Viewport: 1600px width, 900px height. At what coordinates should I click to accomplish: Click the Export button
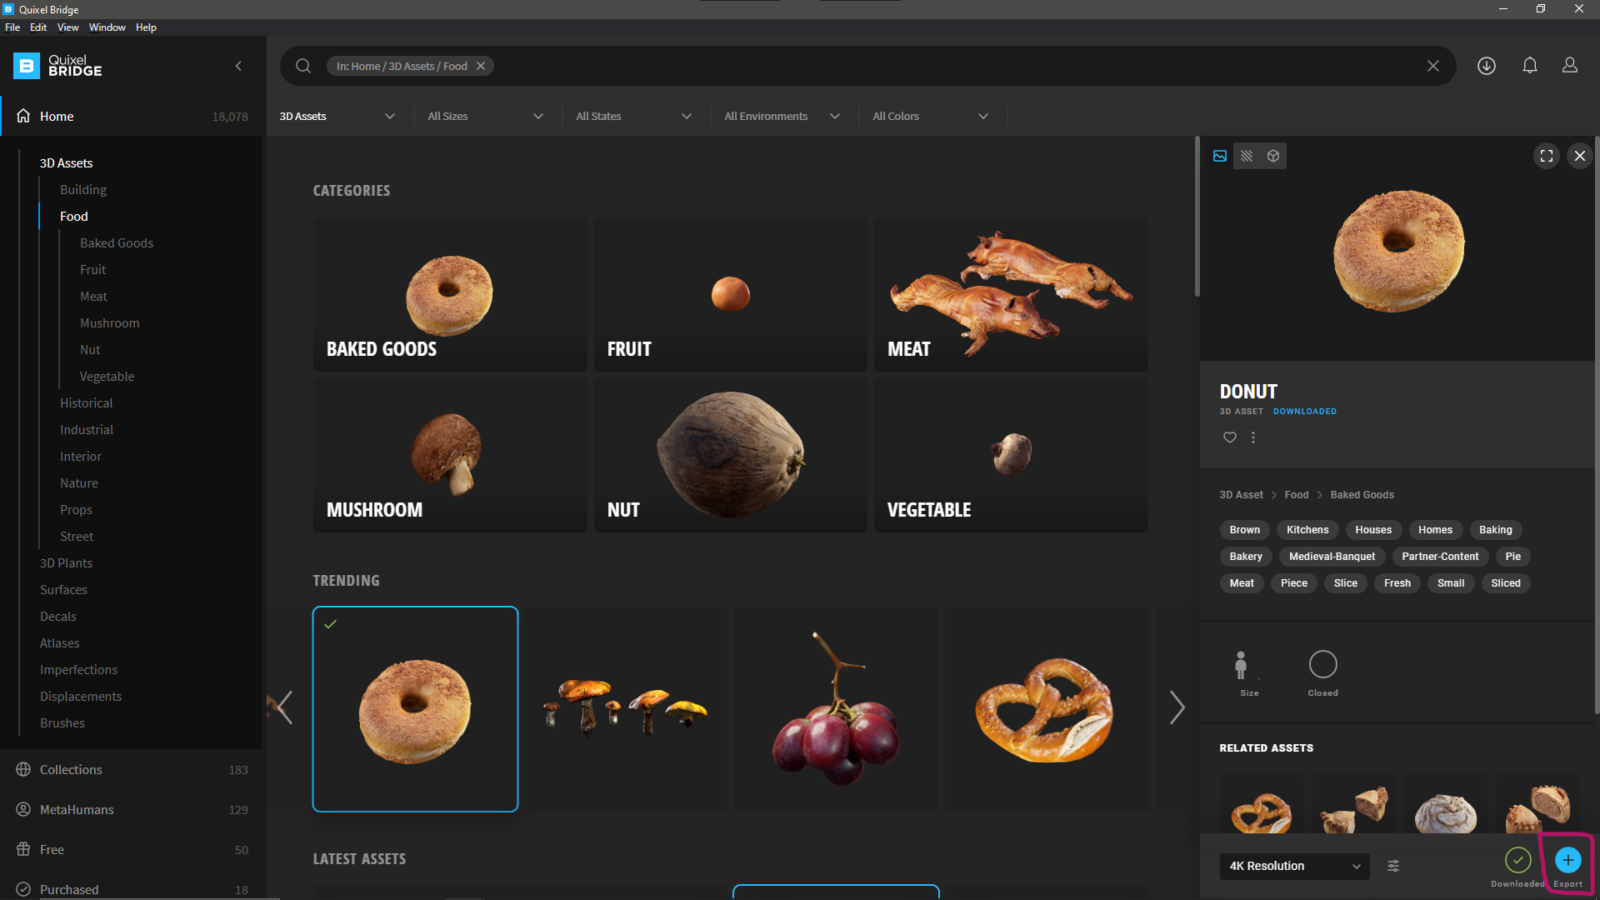(1566, 861)
